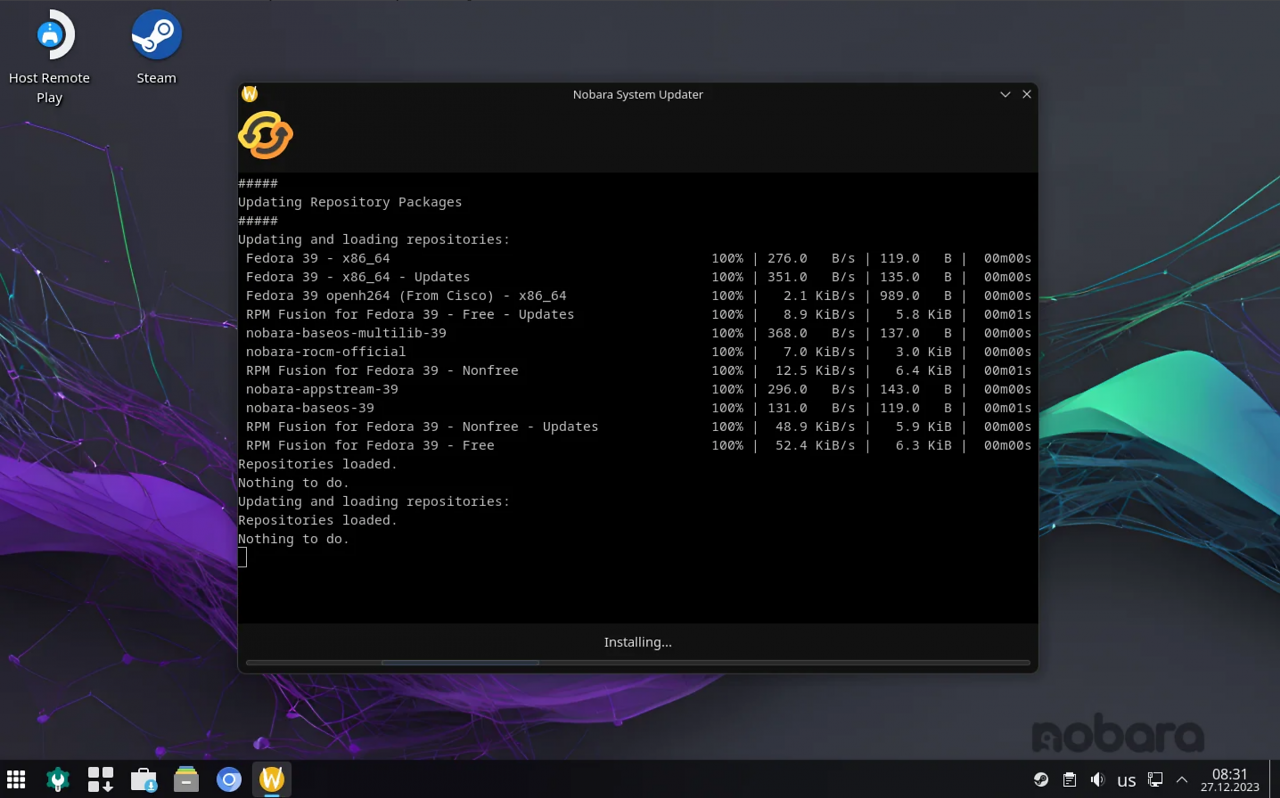Click 'RPM Fusion for Fedora 39 - Nonfree - Updates'

tap(638, 427)
